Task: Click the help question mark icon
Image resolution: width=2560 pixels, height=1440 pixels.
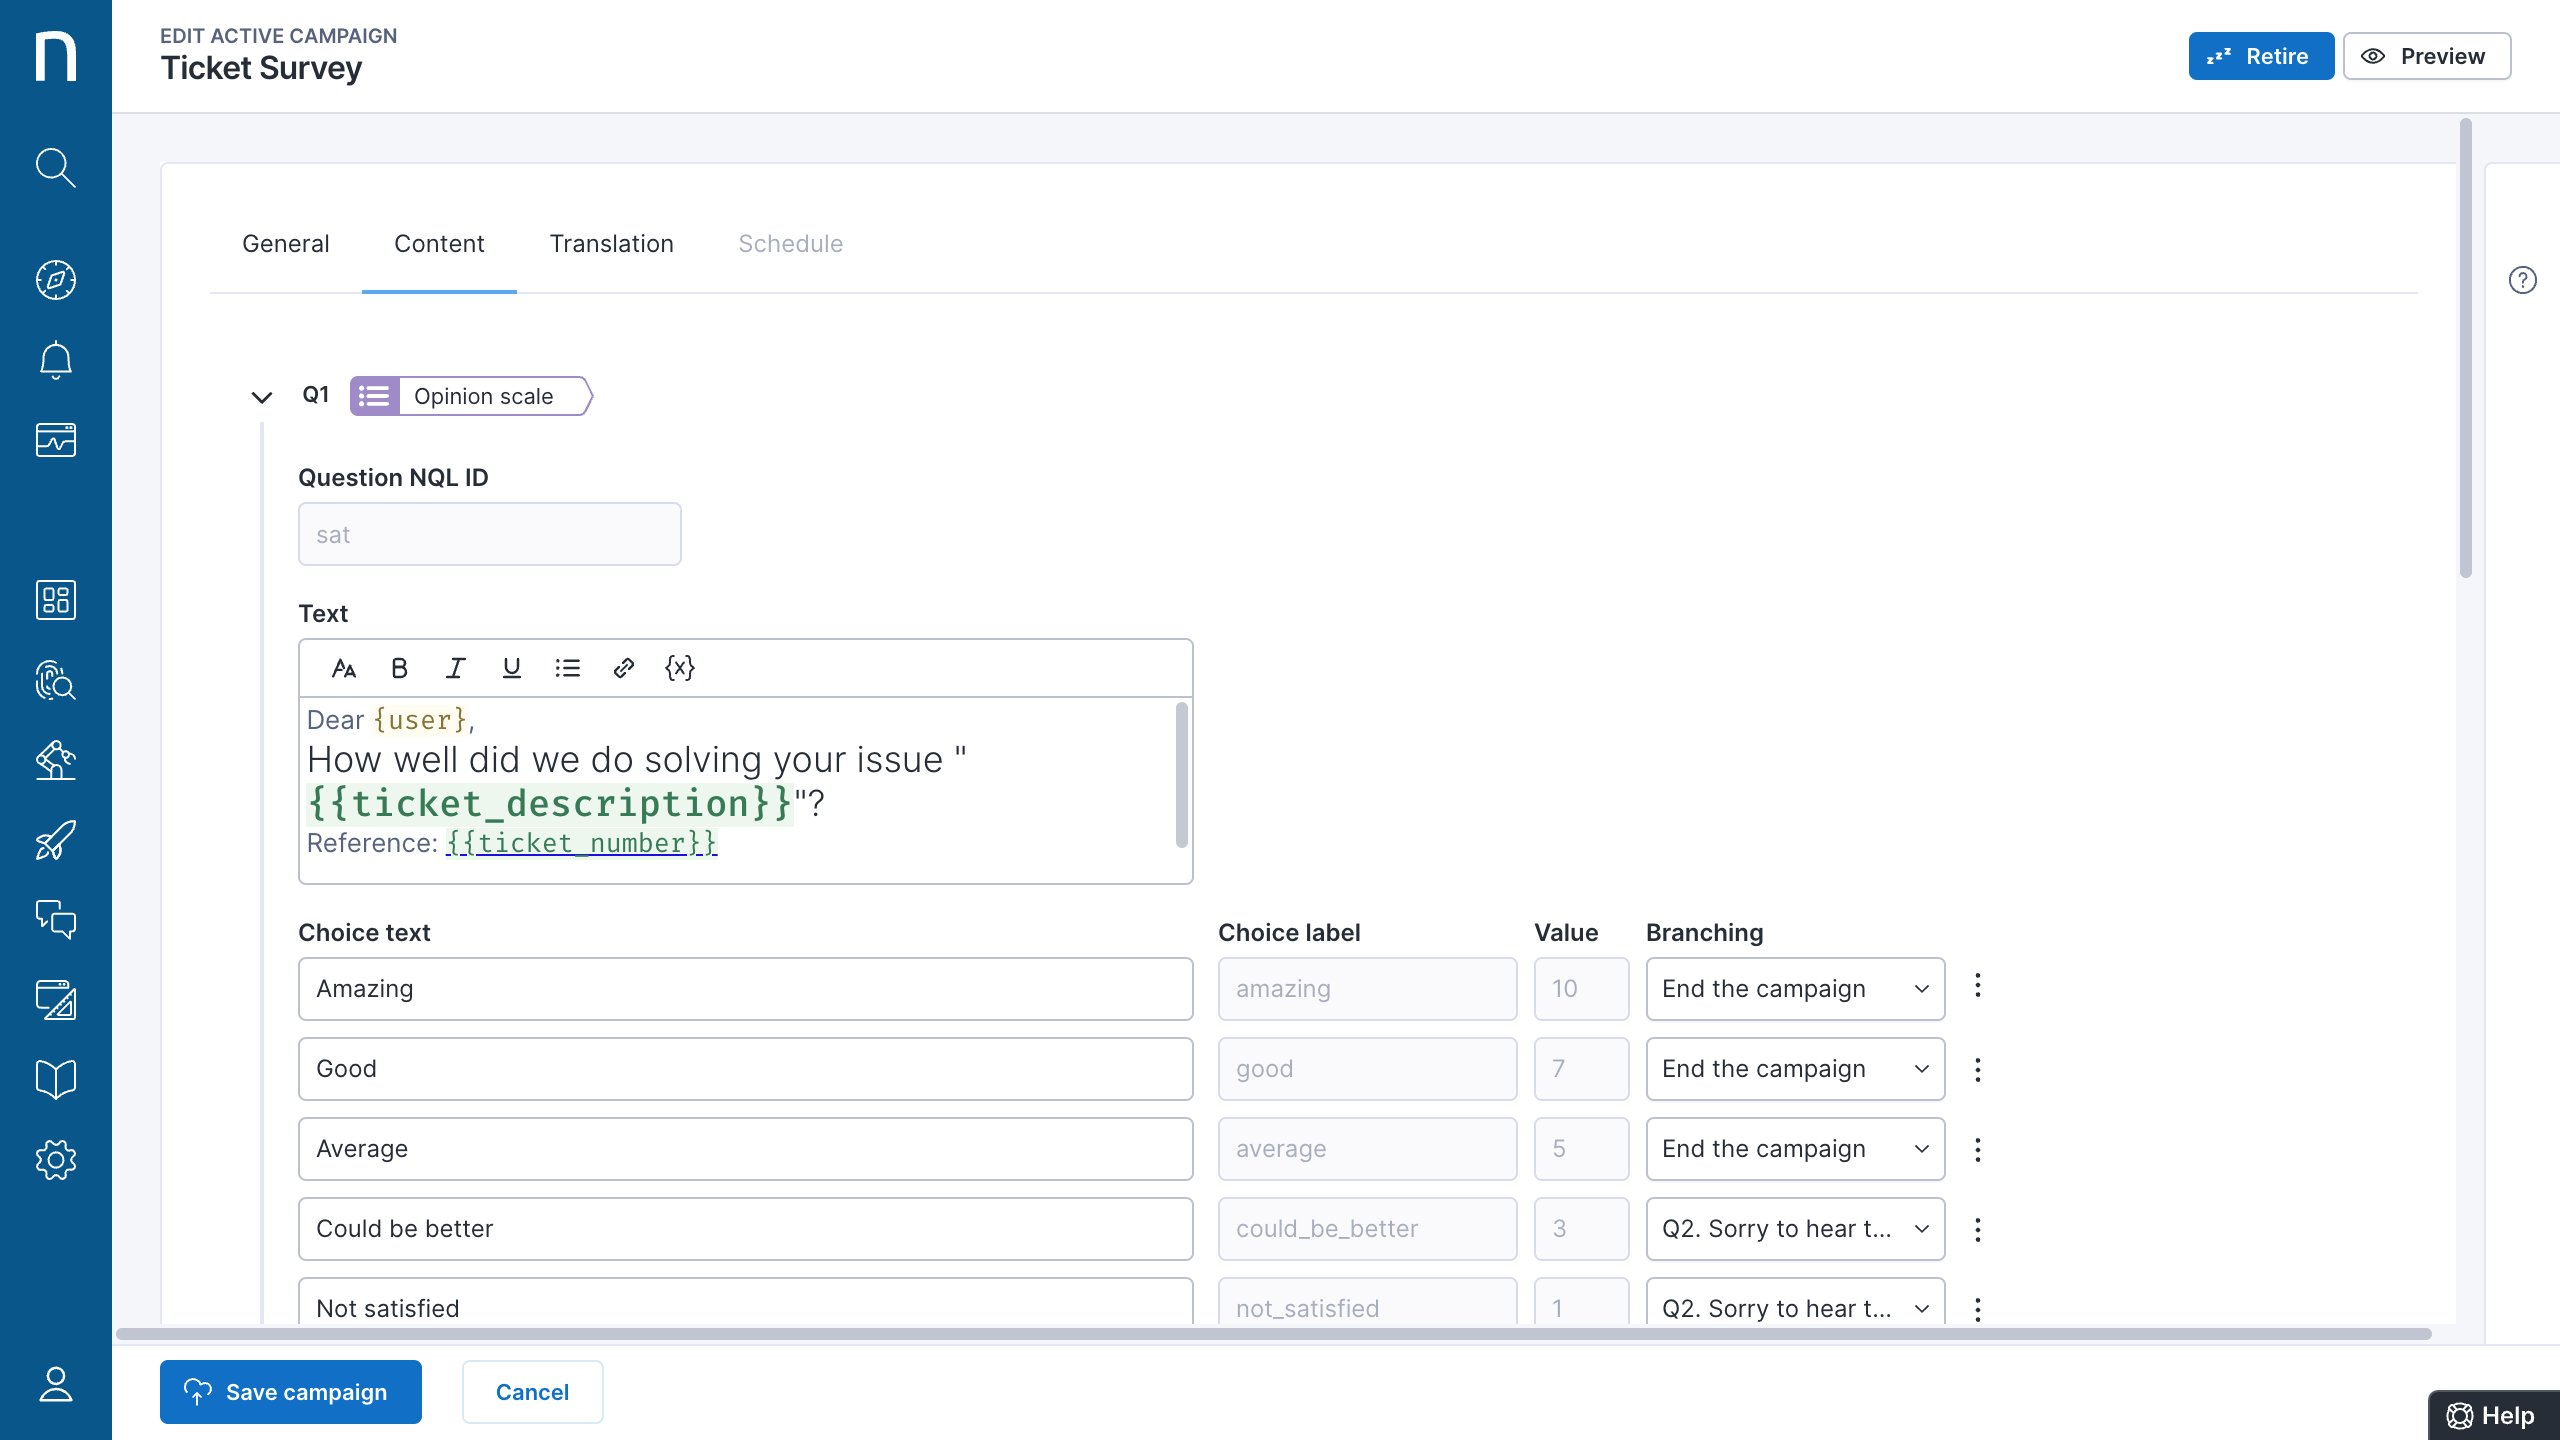Action: (x=2522, y=280)
